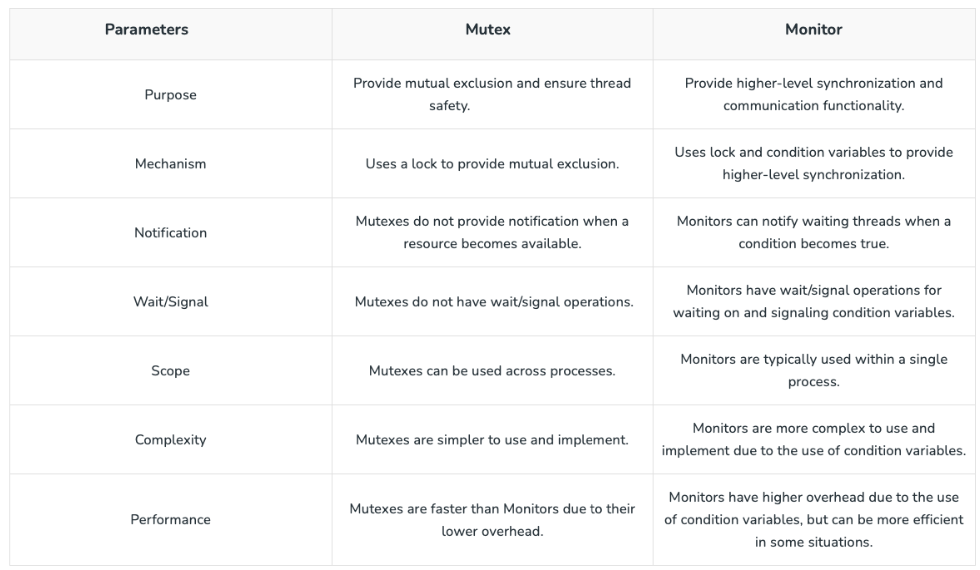Select the Notification row label
Image resolution: width=980 pixels, height=570 pixels.
(x=171, y=232)
